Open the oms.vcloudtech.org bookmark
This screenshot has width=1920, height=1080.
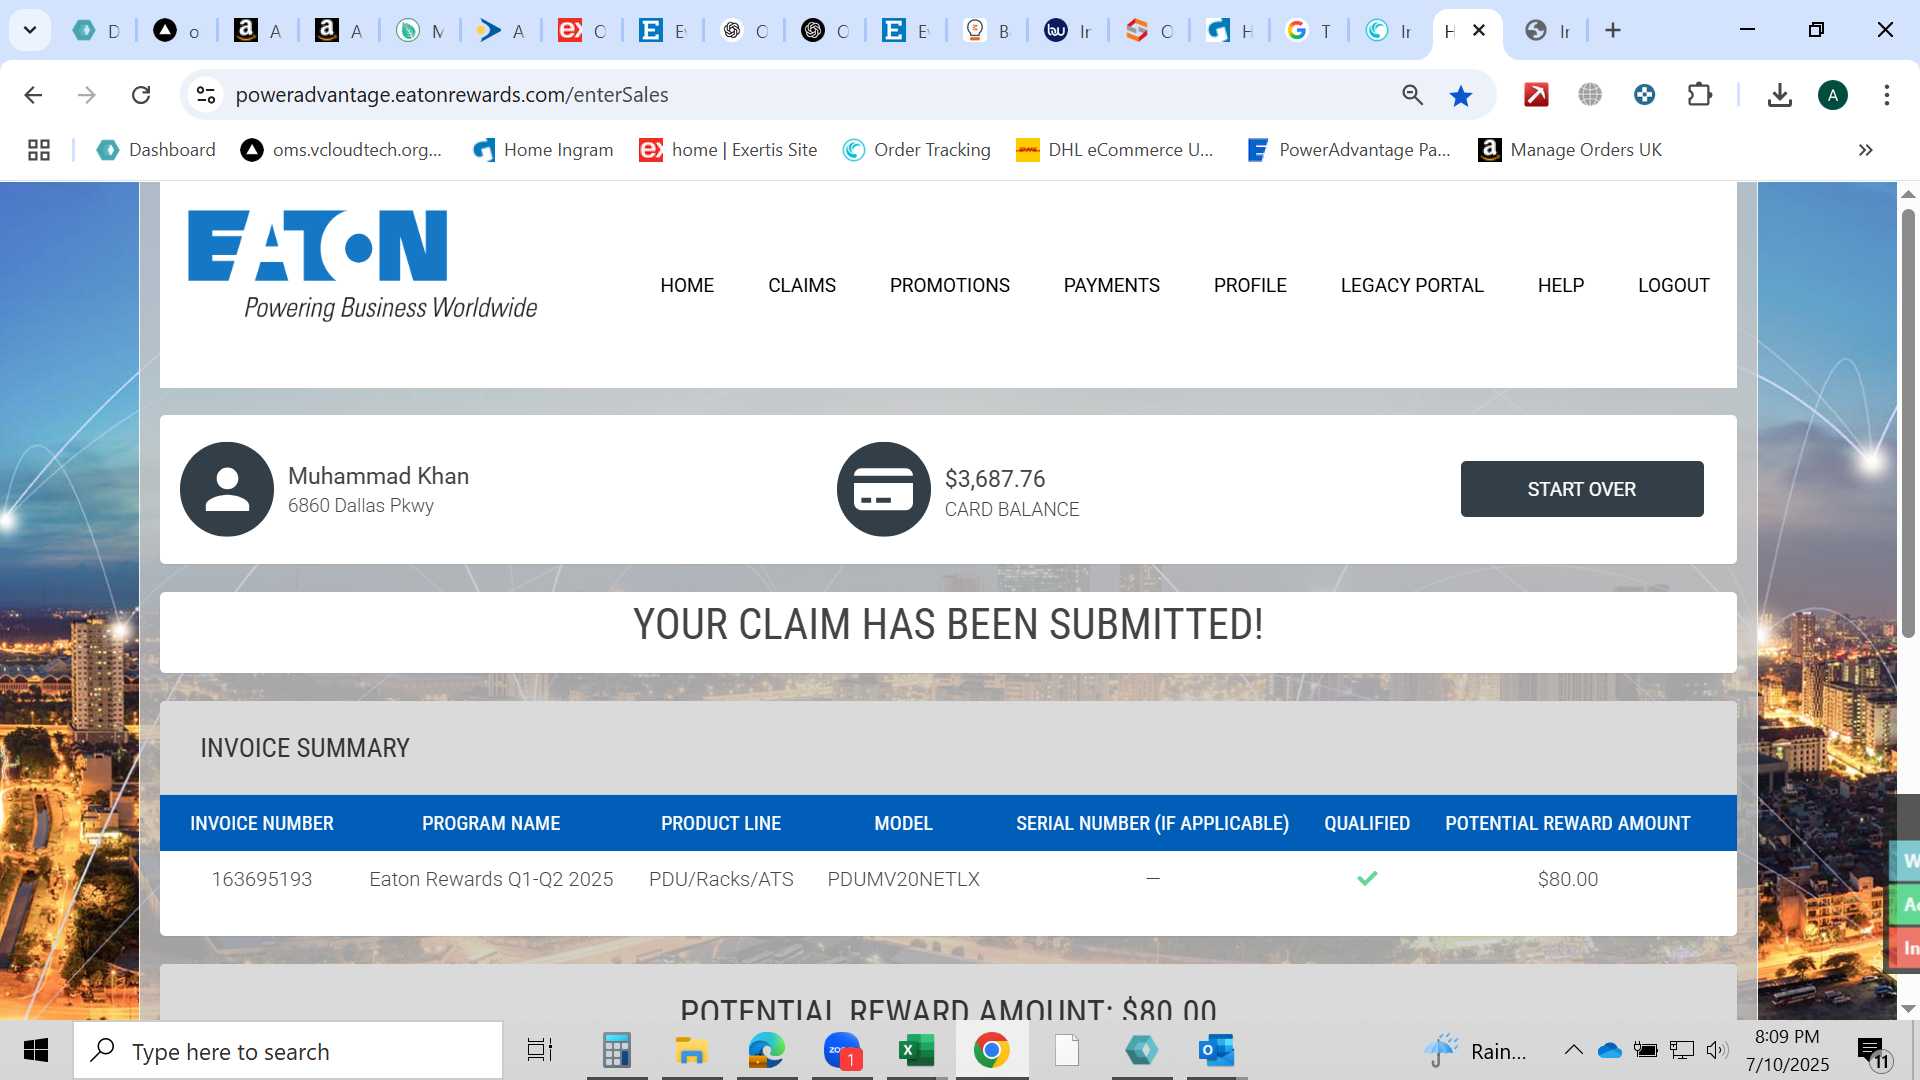[x=341, y=150]
